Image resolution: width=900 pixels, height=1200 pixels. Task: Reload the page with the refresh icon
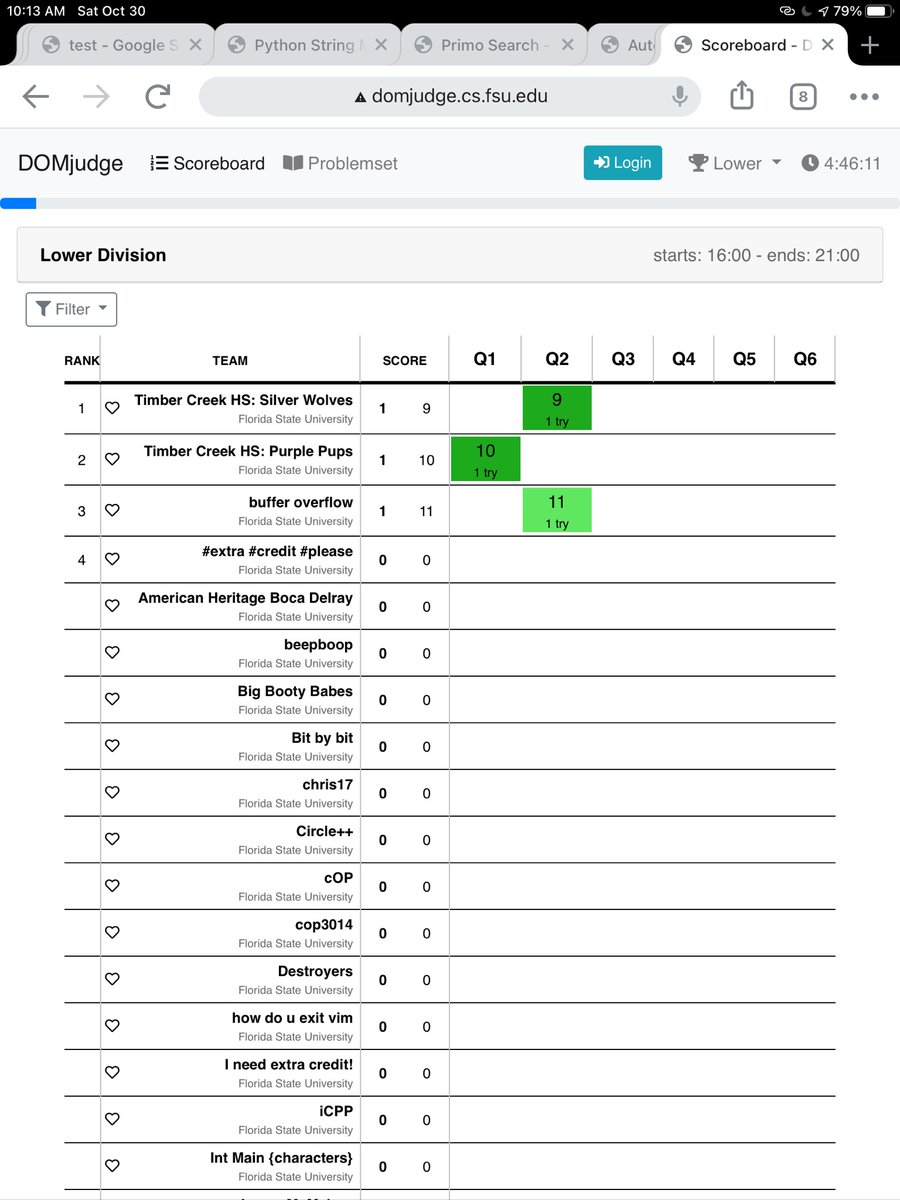click(157, 97)
